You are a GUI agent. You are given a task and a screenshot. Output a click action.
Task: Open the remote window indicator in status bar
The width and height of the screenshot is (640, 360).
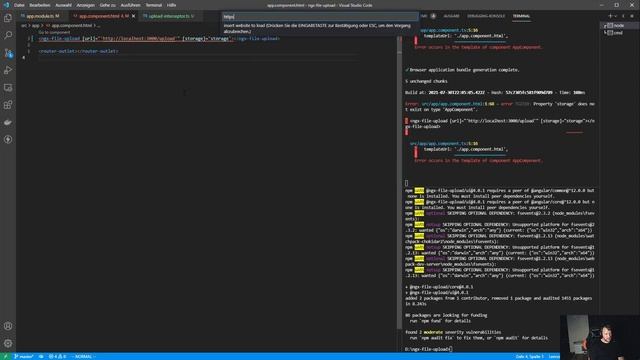(6, 356)
